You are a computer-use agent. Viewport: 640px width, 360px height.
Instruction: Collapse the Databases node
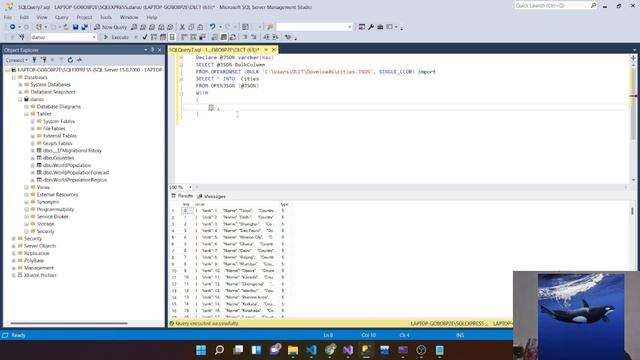[x=14, y=77]
